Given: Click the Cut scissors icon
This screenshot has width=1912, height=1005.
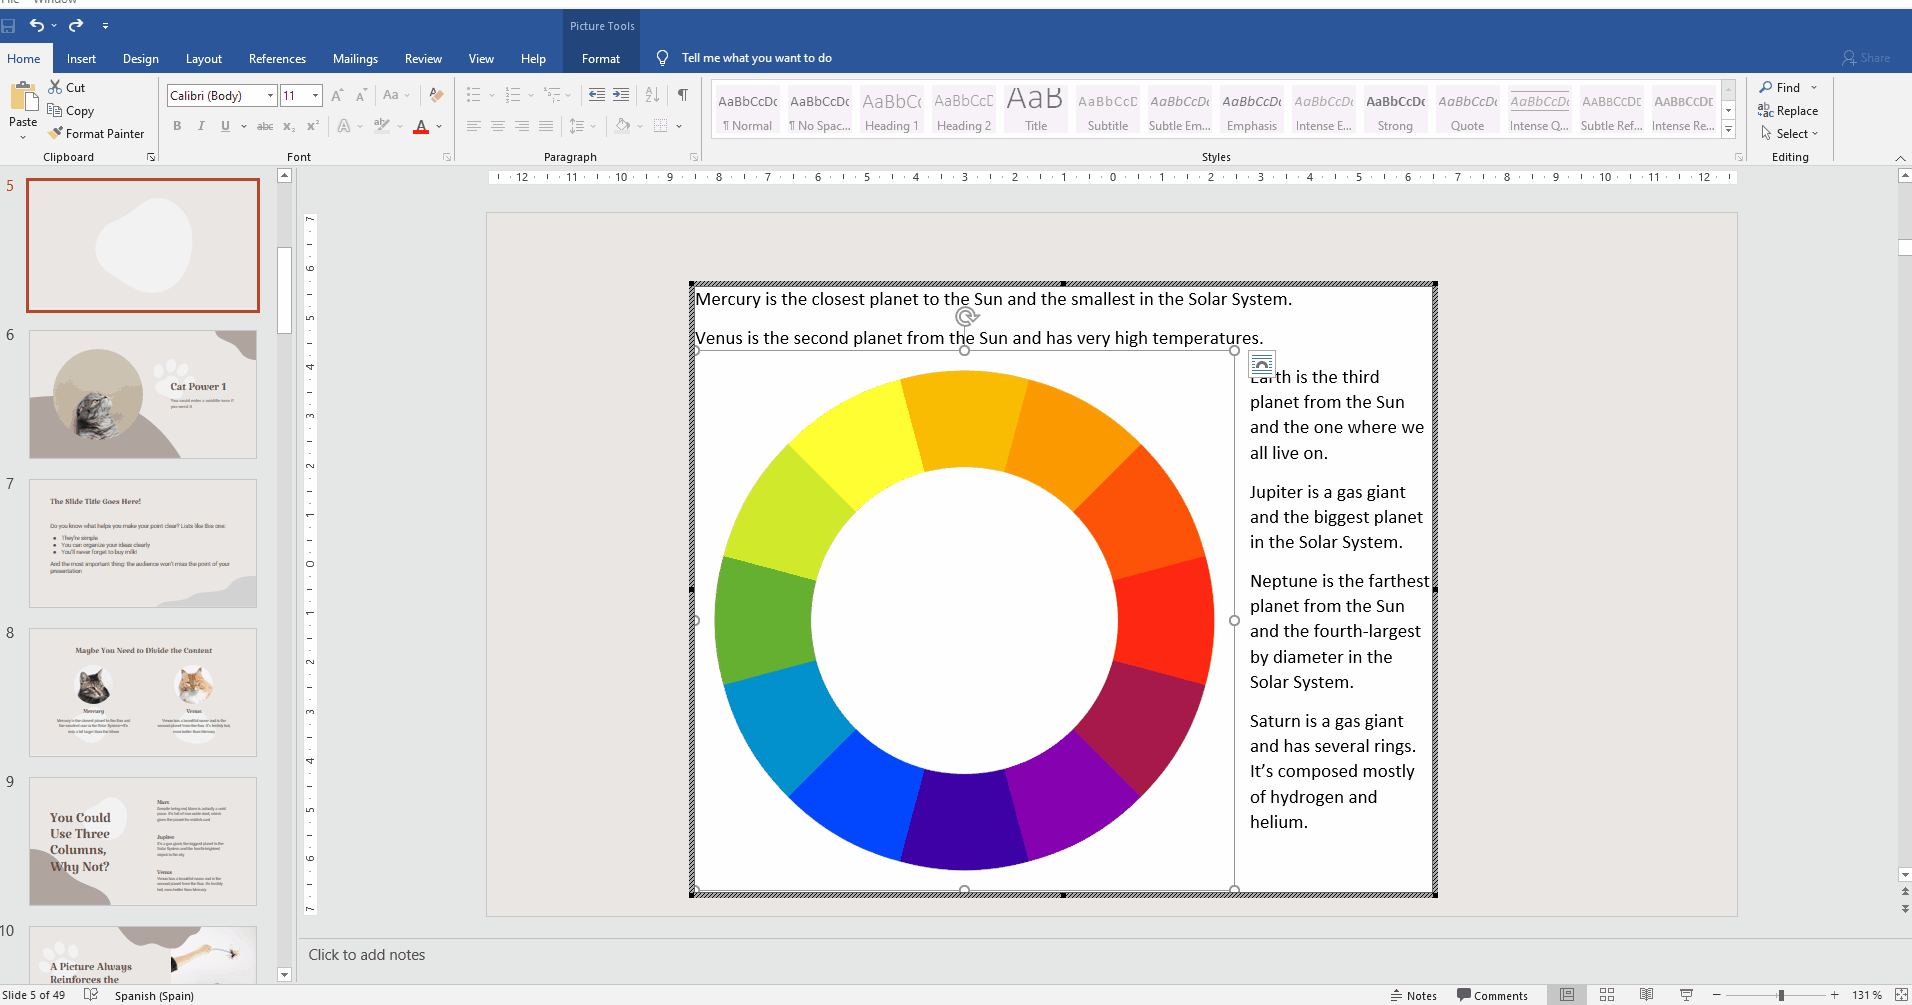Looking at the screenshot, I should [x=56, y=88].
